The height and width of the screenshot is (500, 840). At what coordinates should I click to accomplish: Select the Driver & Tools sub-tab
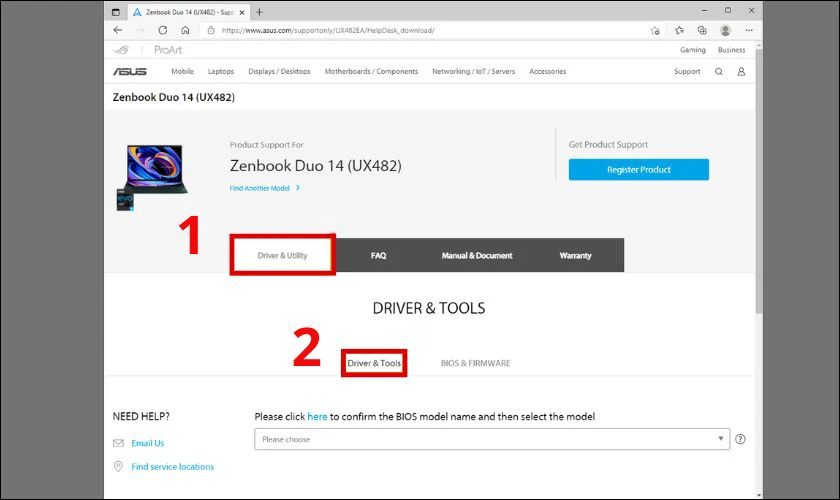tap(374, 363)
